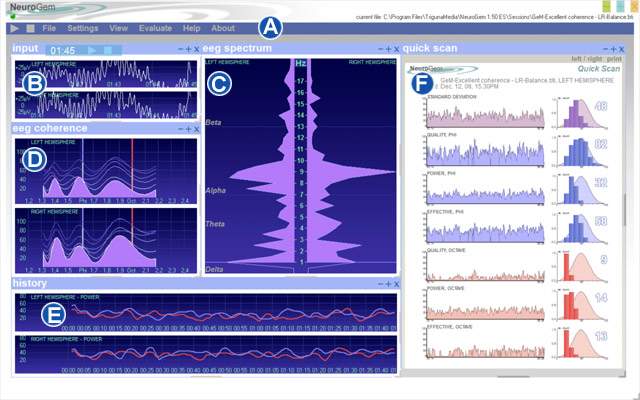Click the eeg coherence panel title
Viewport: 640px width, 400px height.
click(50, 128)
